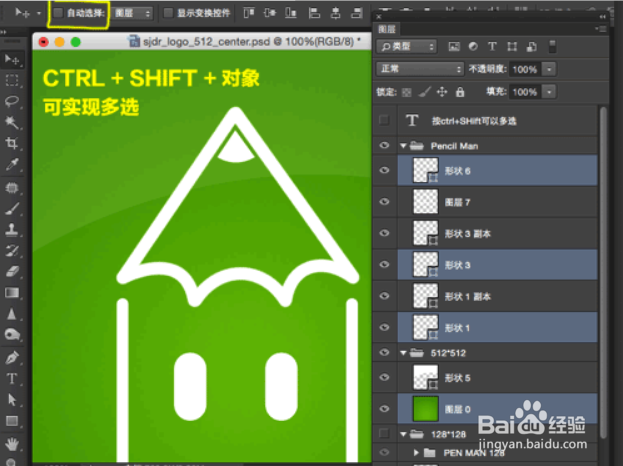Viewport: 623px width, 466px height.
Task: Enable the 自动选择 checkbox
Action: (58, 13)
